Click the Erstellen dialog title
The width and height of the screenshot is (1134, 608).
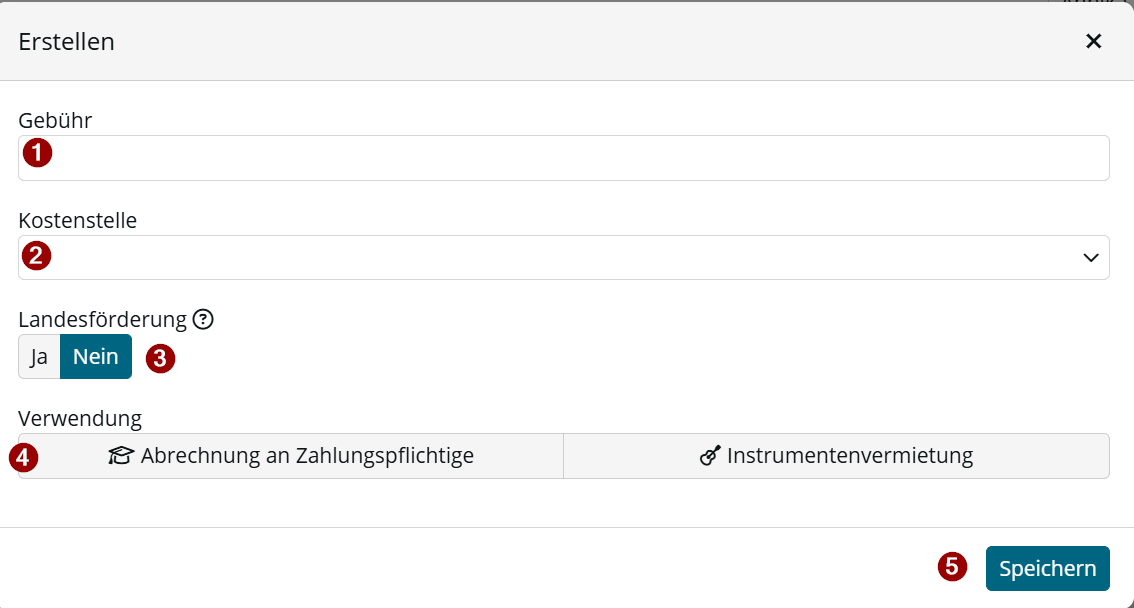click(67, 41)
